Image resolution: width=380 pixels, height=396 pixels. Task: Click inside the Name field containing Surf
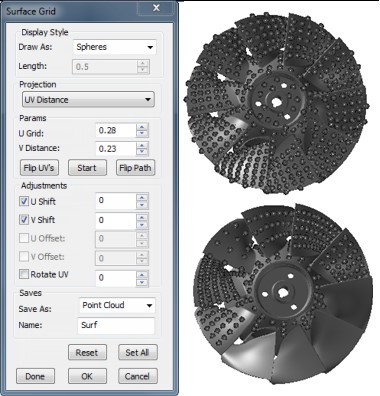(116, 325)
